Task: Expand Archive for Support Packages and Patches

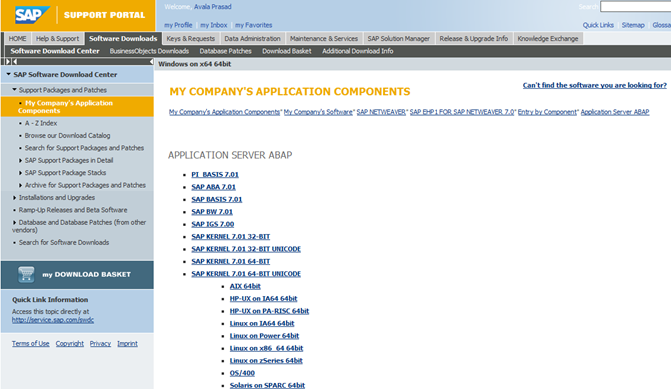Action: point(20,185)
